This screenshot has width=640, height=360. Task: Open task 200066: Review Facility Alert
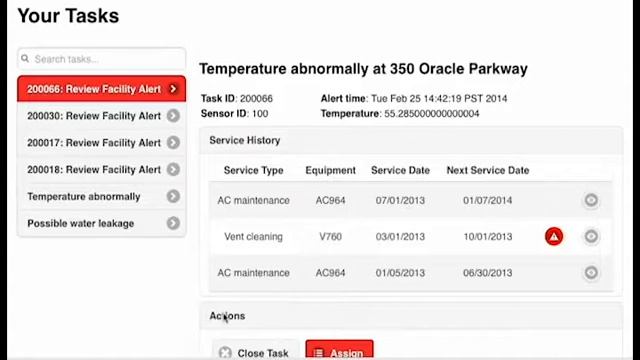(x=102, y=89)
